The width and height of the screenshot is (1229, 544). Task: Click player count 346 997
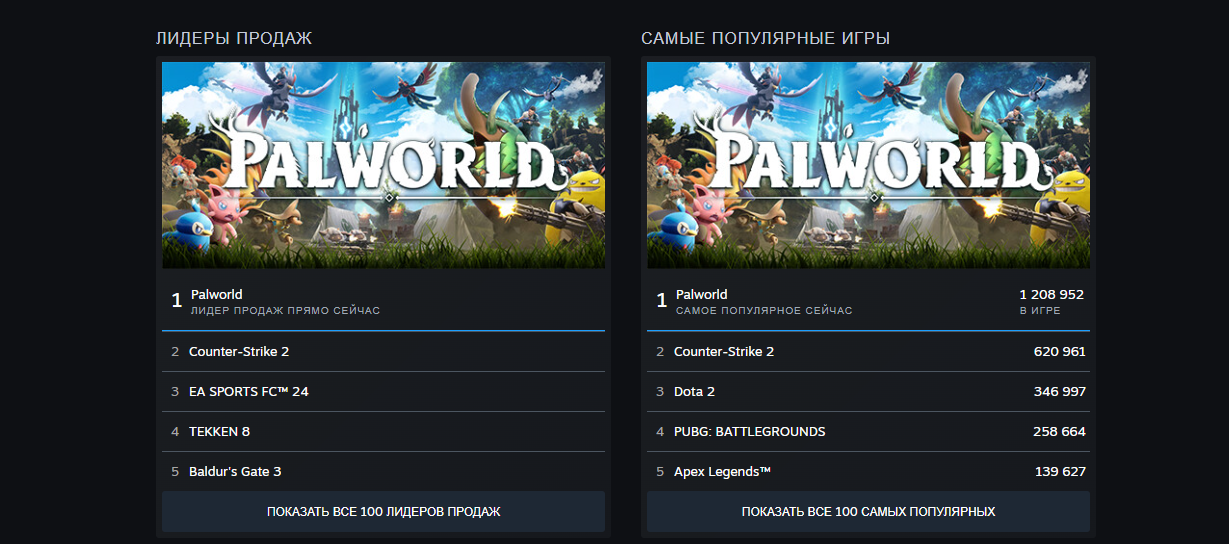[x=1060, y=392]
